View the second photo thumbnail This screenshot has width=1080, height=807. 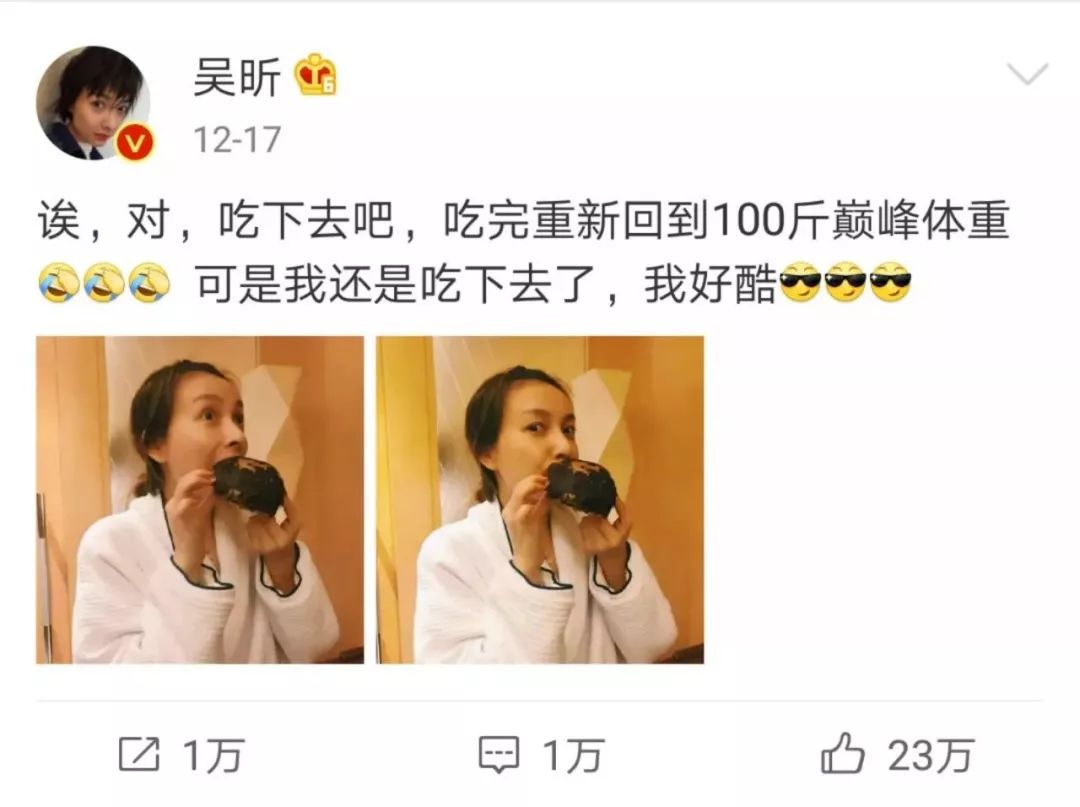pyautogui.click(x=540, y=500)
